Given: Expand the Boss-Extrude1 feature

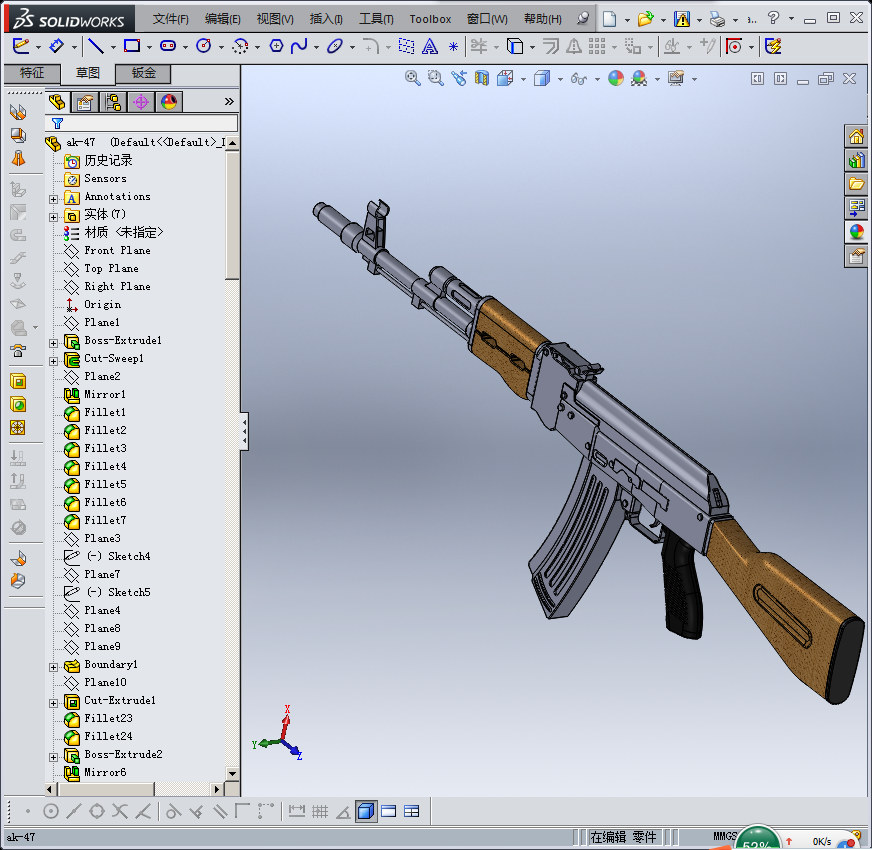Looking at the screenshot, I should pos(53,343).
